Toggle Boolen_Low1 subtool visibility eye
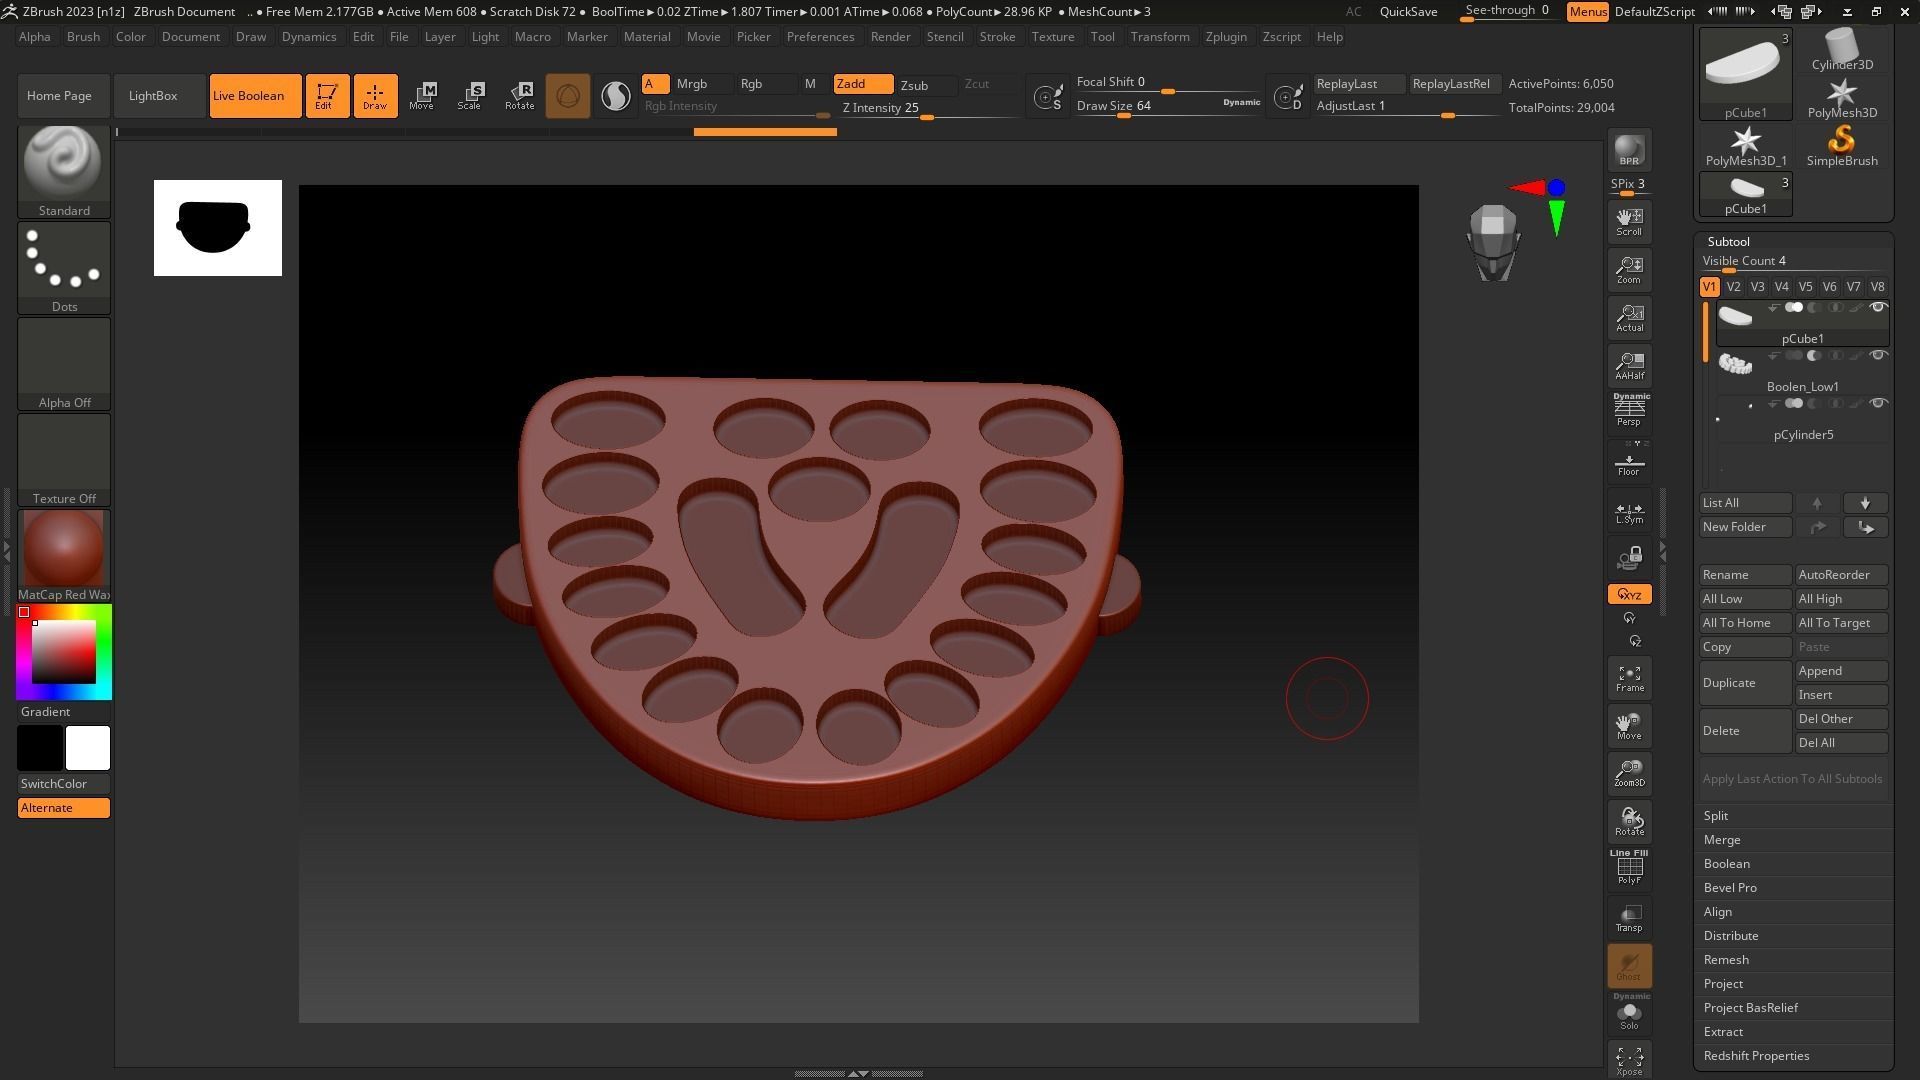 pyautogui.click(x=1878, y=356)
